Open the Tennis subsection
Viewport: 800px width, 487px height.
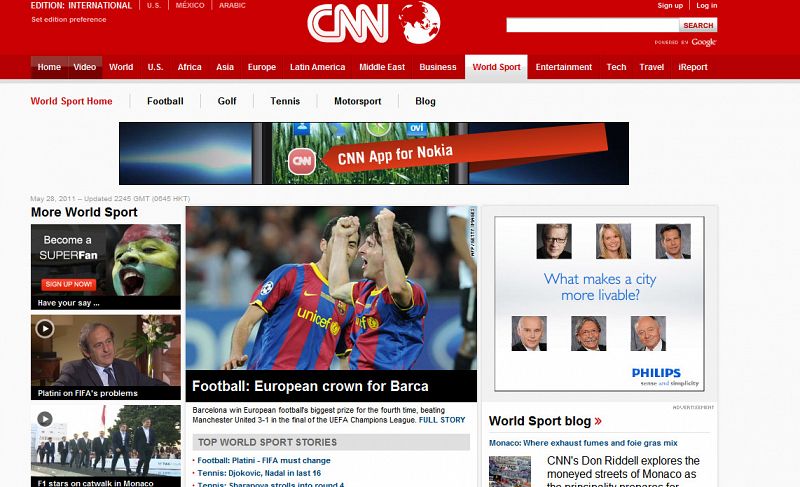point(285,101)
